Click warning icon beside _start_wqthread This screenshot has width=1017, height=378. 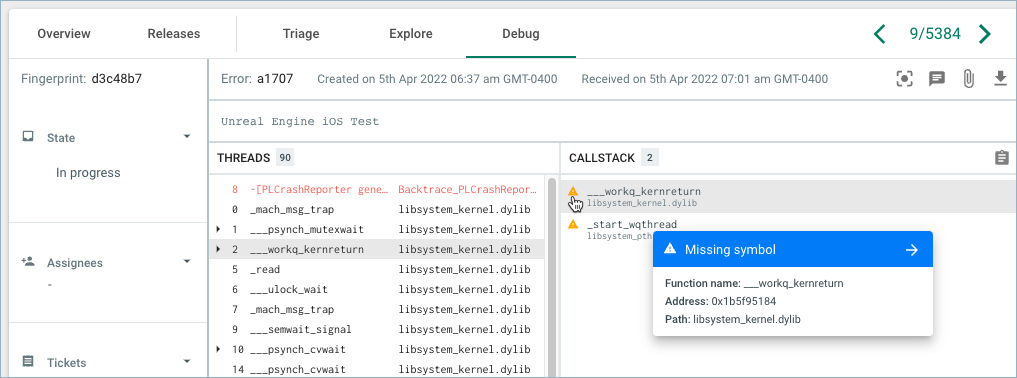click(x=573, y=224)
